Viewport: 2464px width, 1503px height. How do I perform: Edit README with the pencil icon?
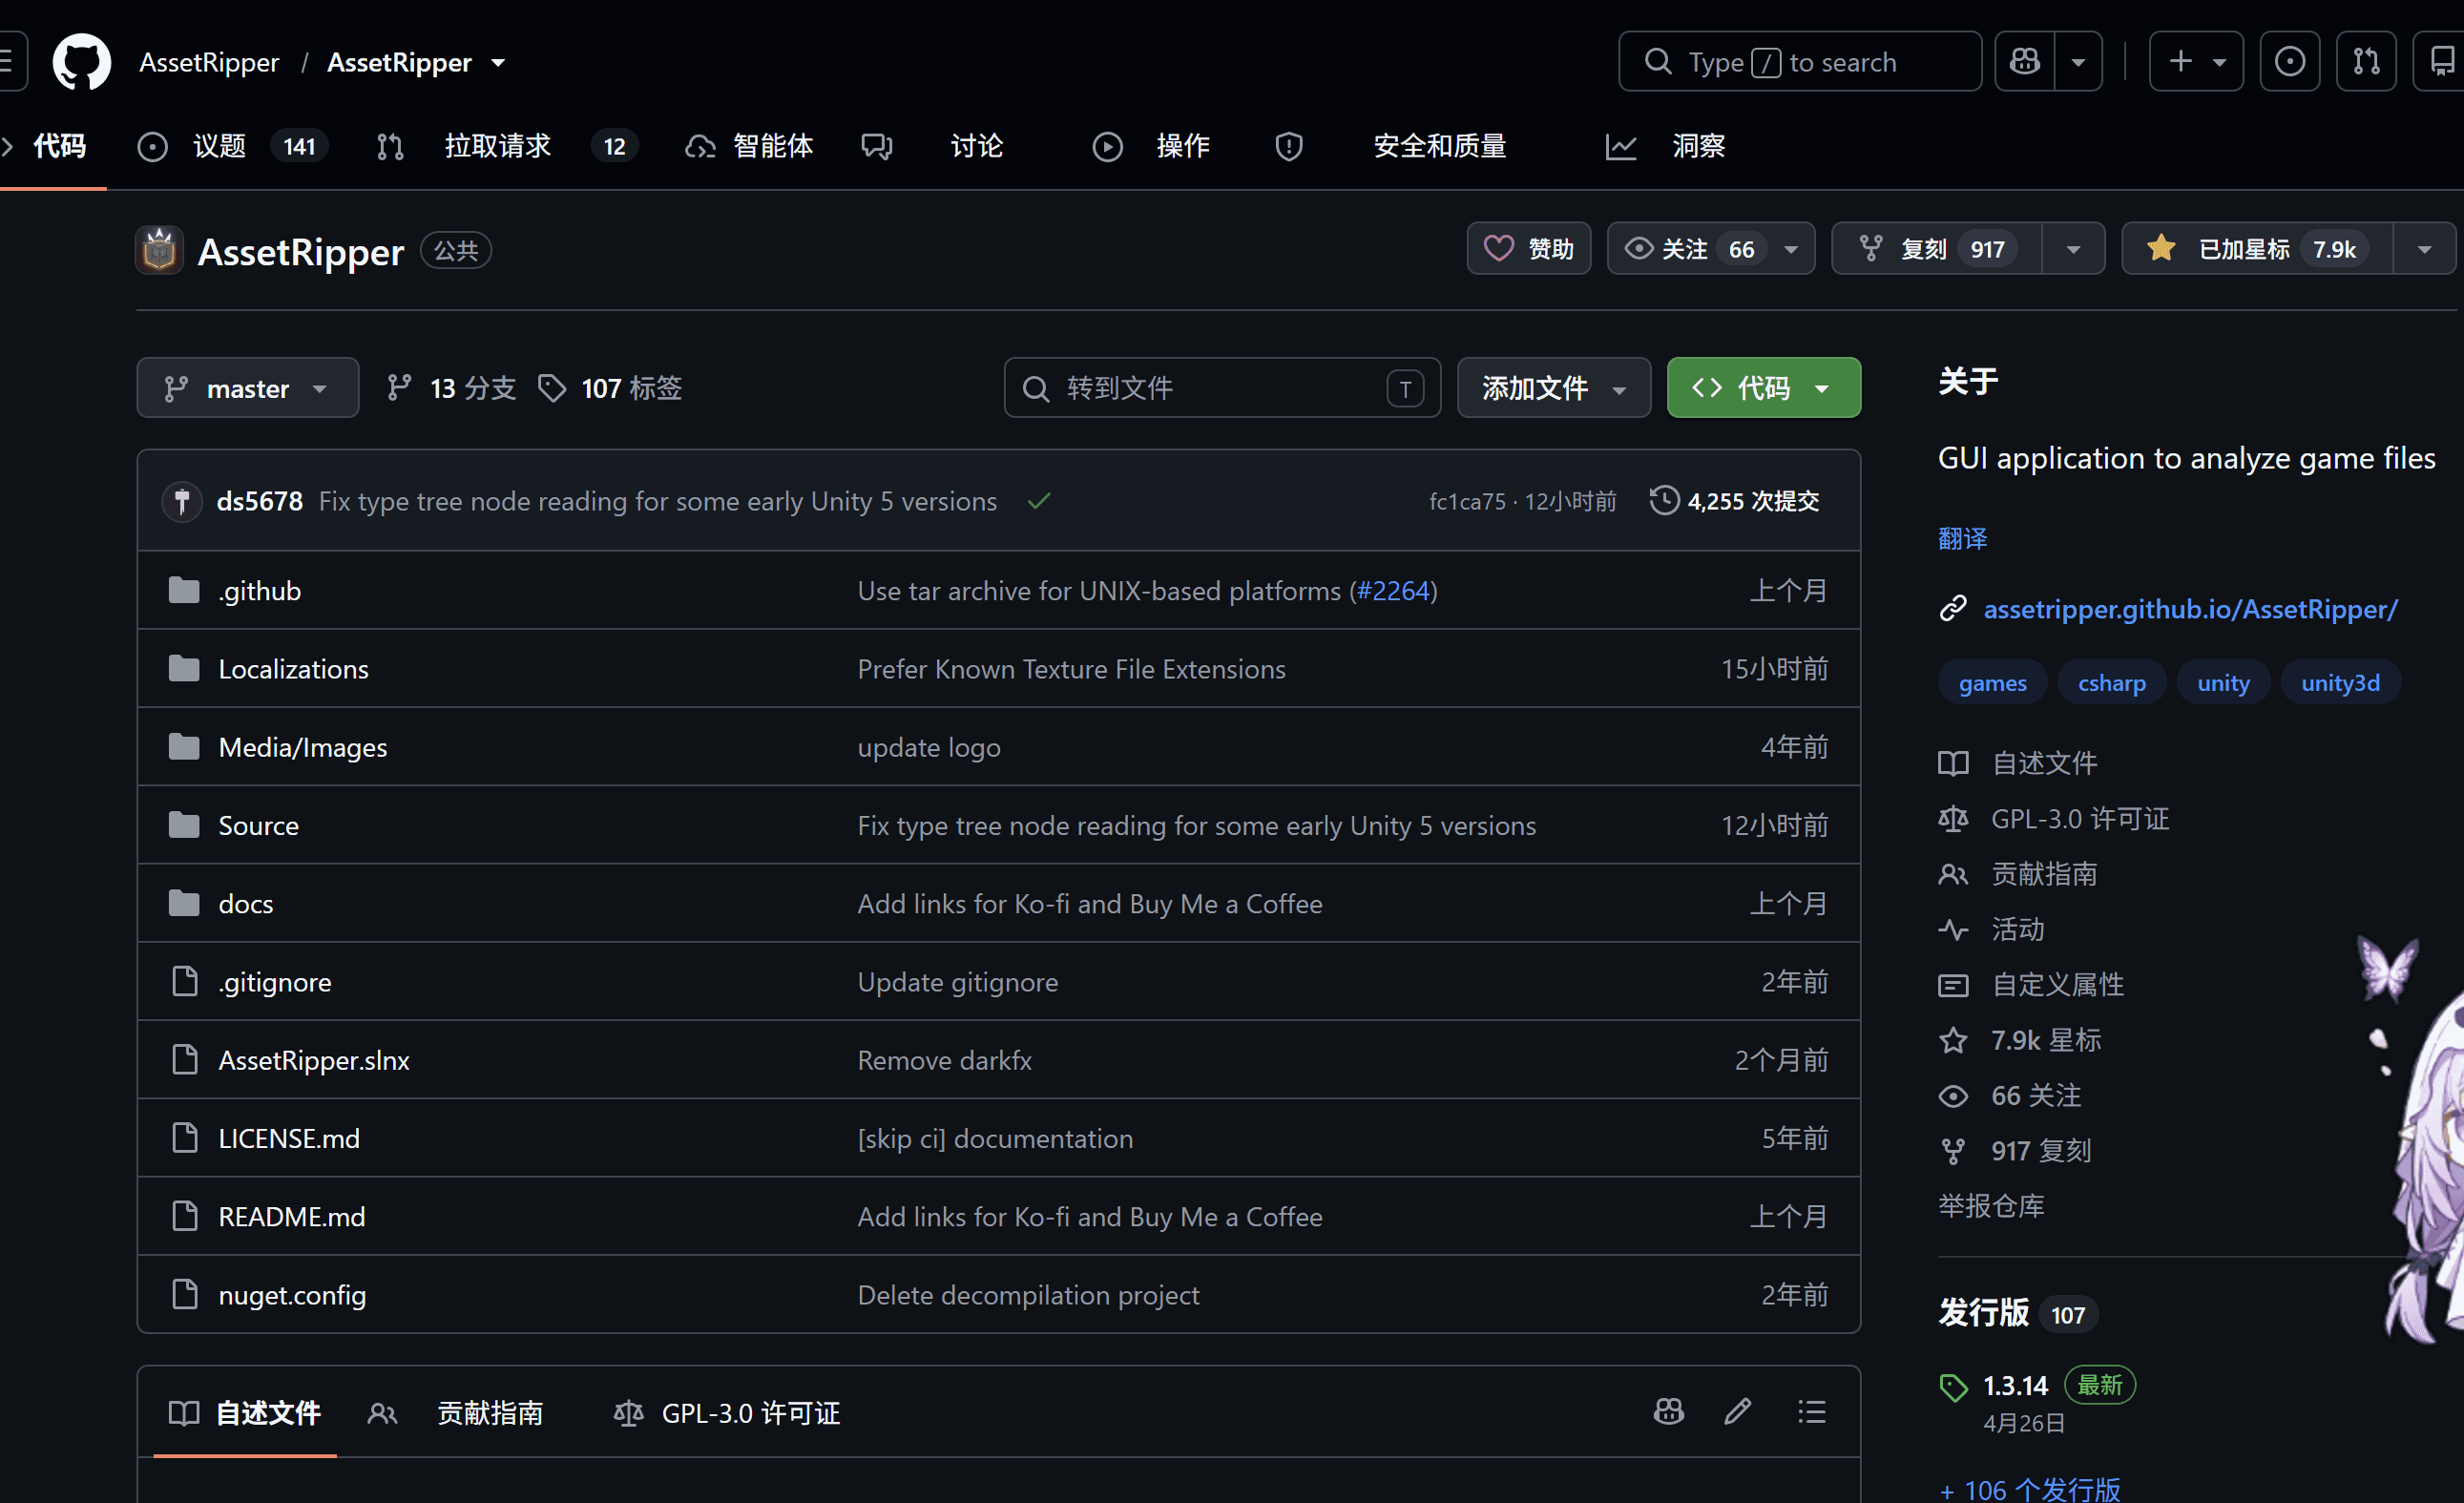point(1738,1412)
